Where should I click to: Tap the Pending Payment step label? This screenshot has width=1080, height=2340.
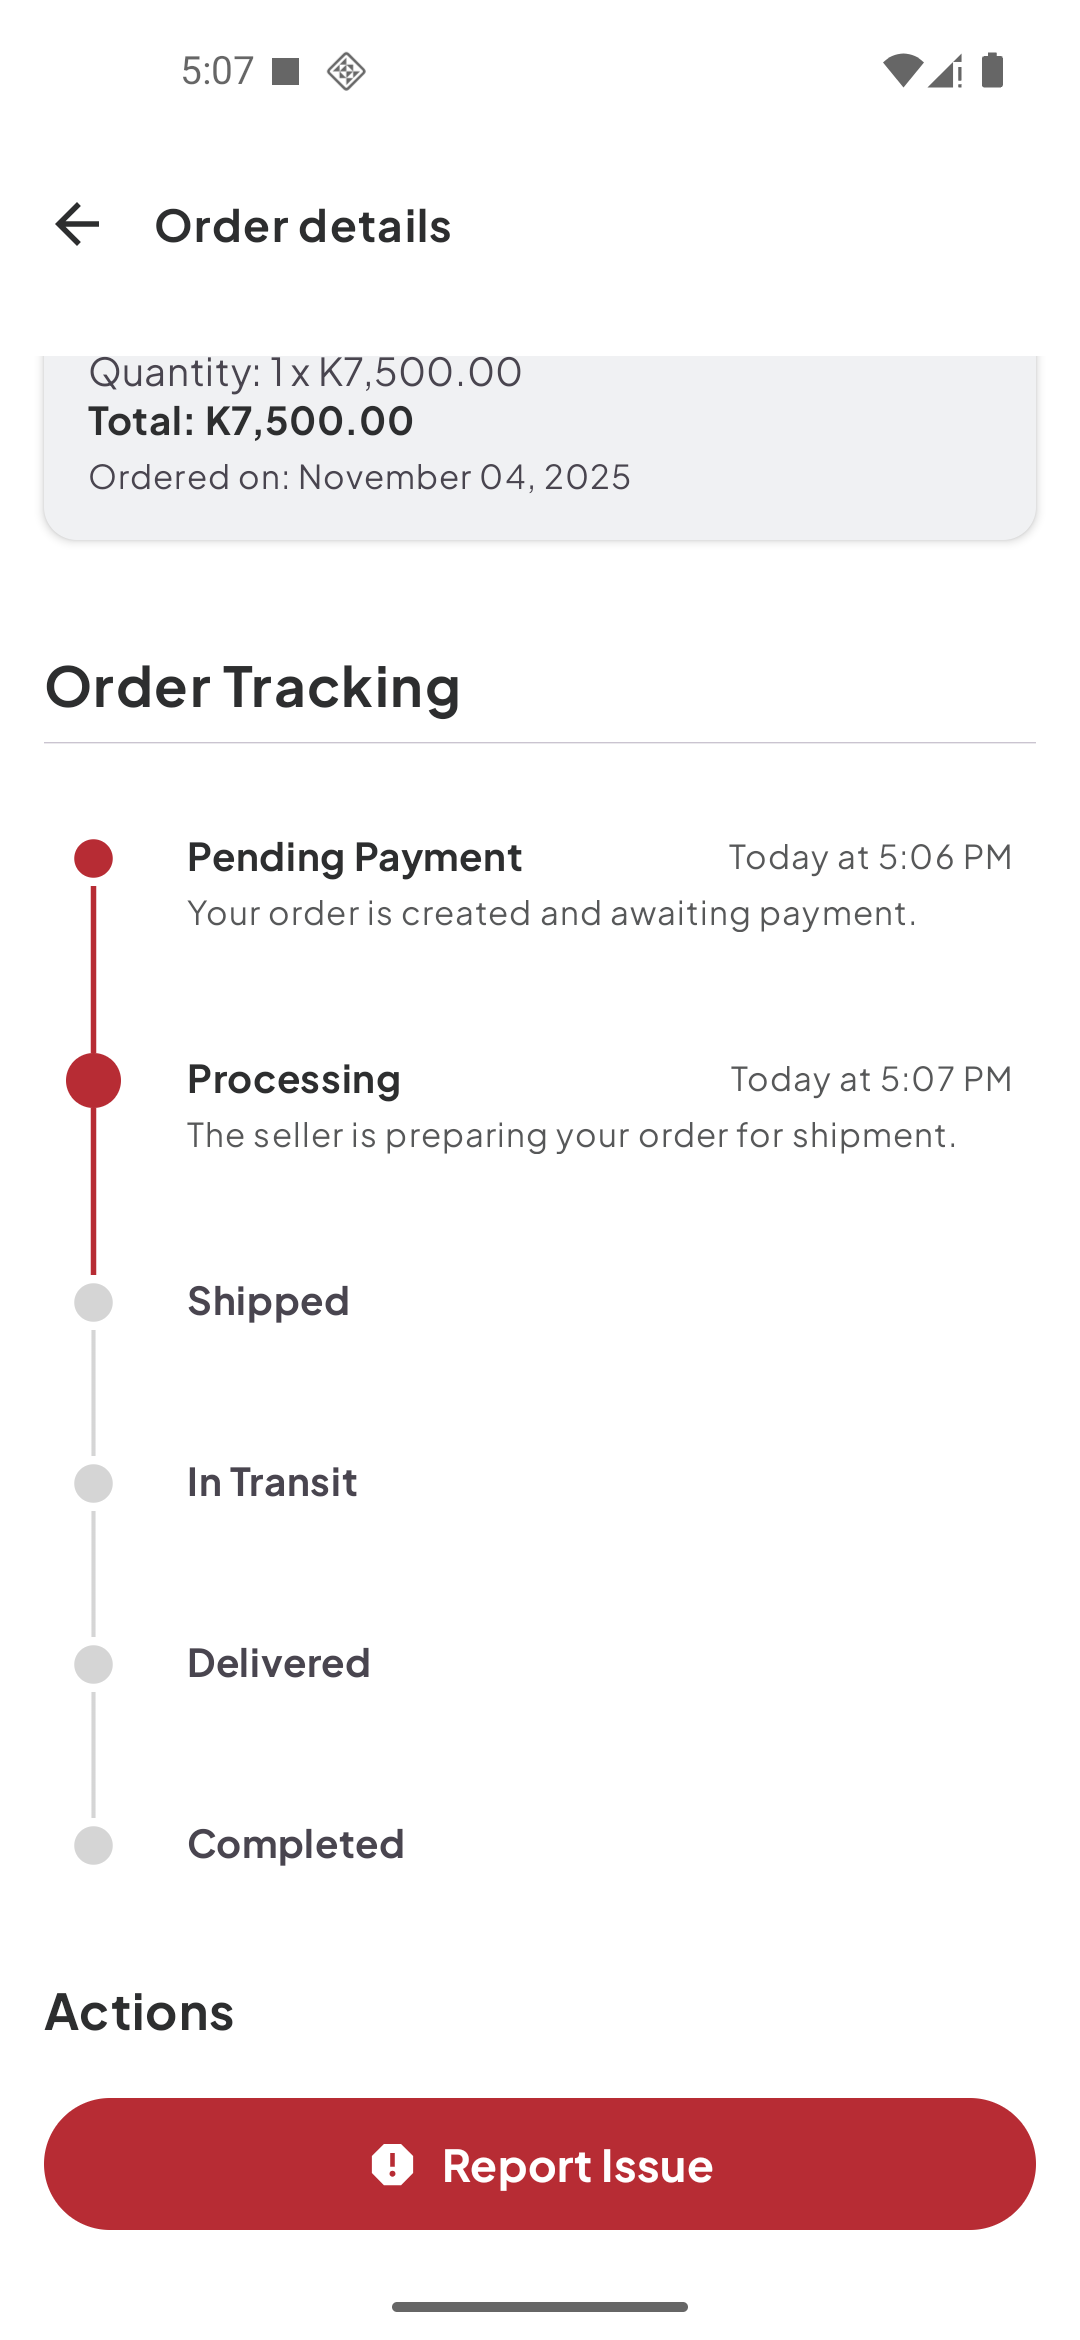tap(355, 857)
